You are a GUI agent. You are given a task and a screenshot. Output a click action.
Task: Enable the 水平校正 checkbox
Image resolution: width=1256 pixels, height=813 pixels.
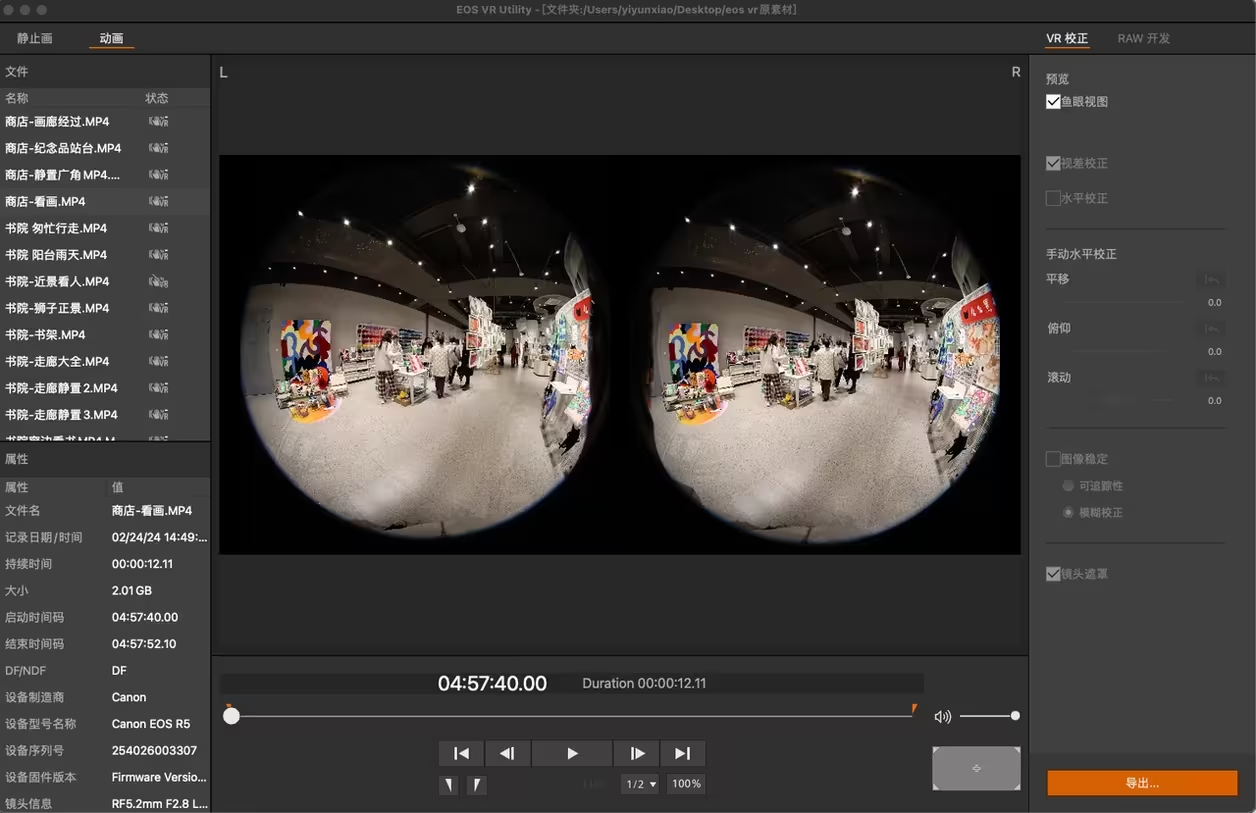point(1053,199)
